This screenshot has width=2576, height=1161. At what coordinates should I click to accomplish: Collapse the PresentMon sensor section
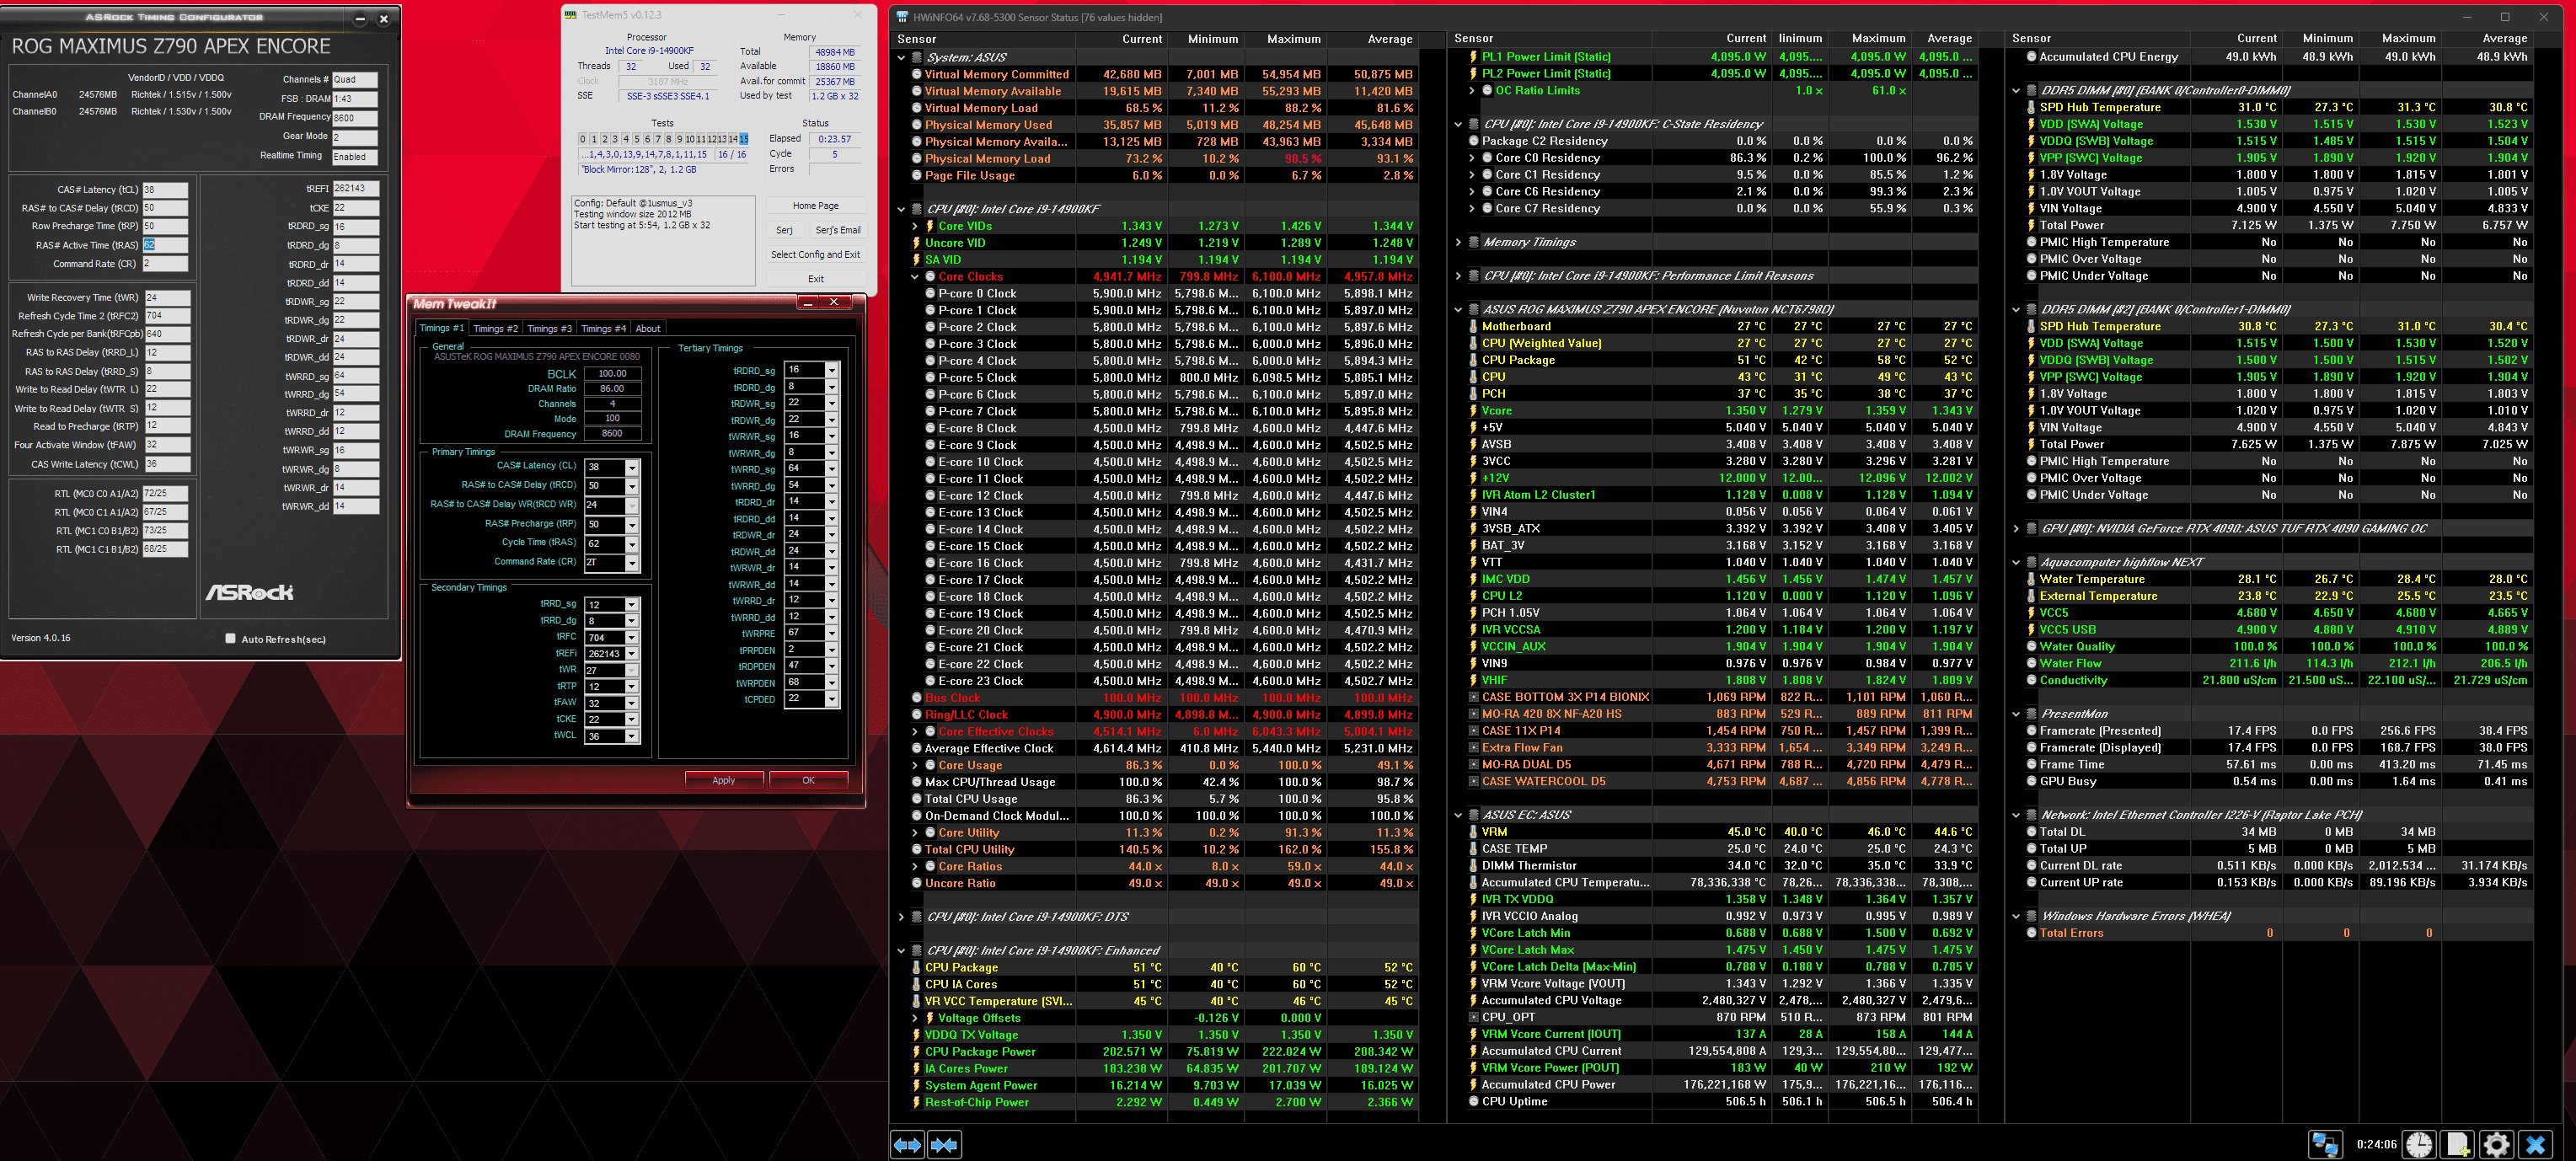2016,714
